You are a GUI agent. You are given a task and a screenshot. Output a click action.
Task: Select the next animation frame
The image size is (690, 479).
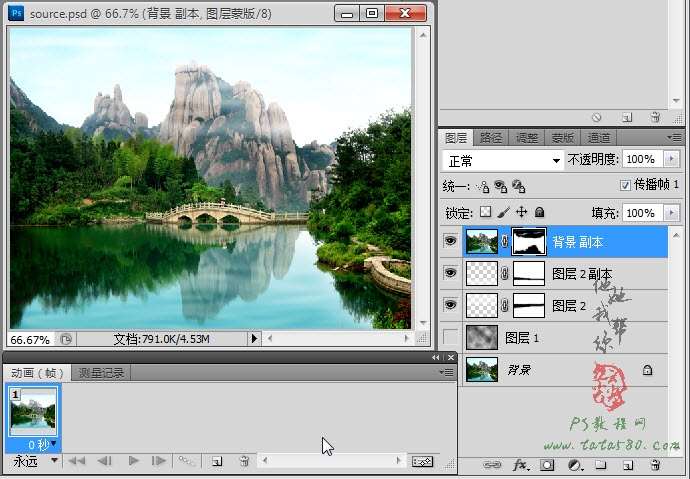click(158, 461)
